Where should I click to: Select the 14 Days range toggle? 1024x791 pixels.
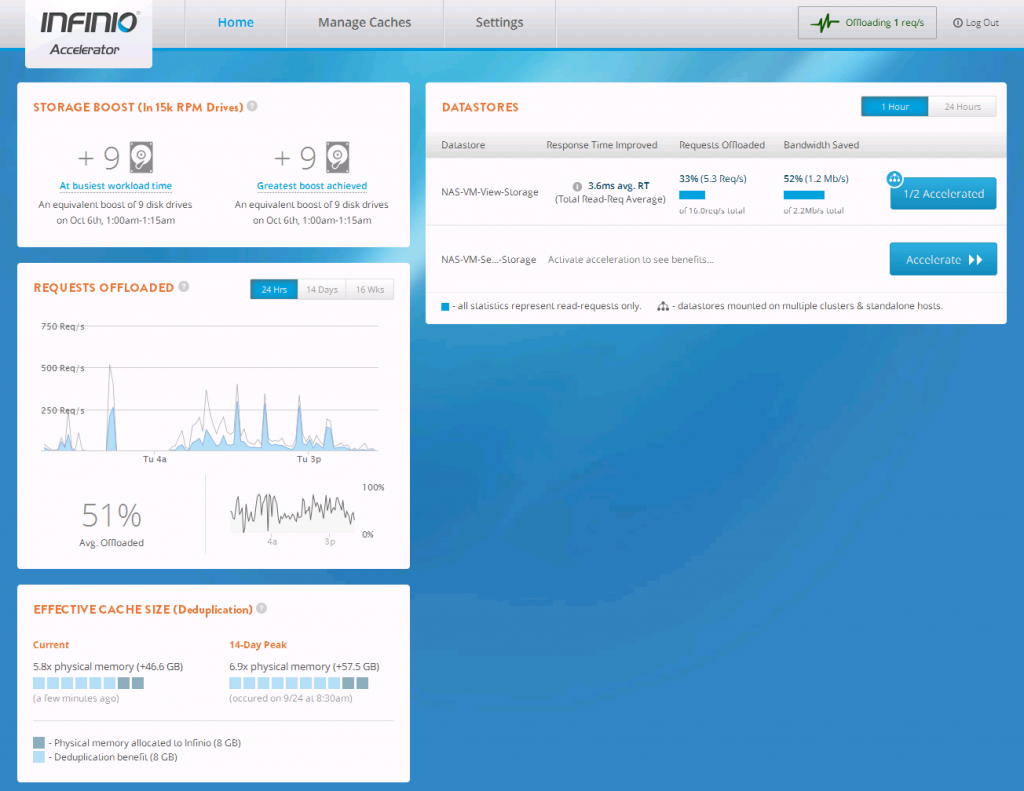pos(322,289)
